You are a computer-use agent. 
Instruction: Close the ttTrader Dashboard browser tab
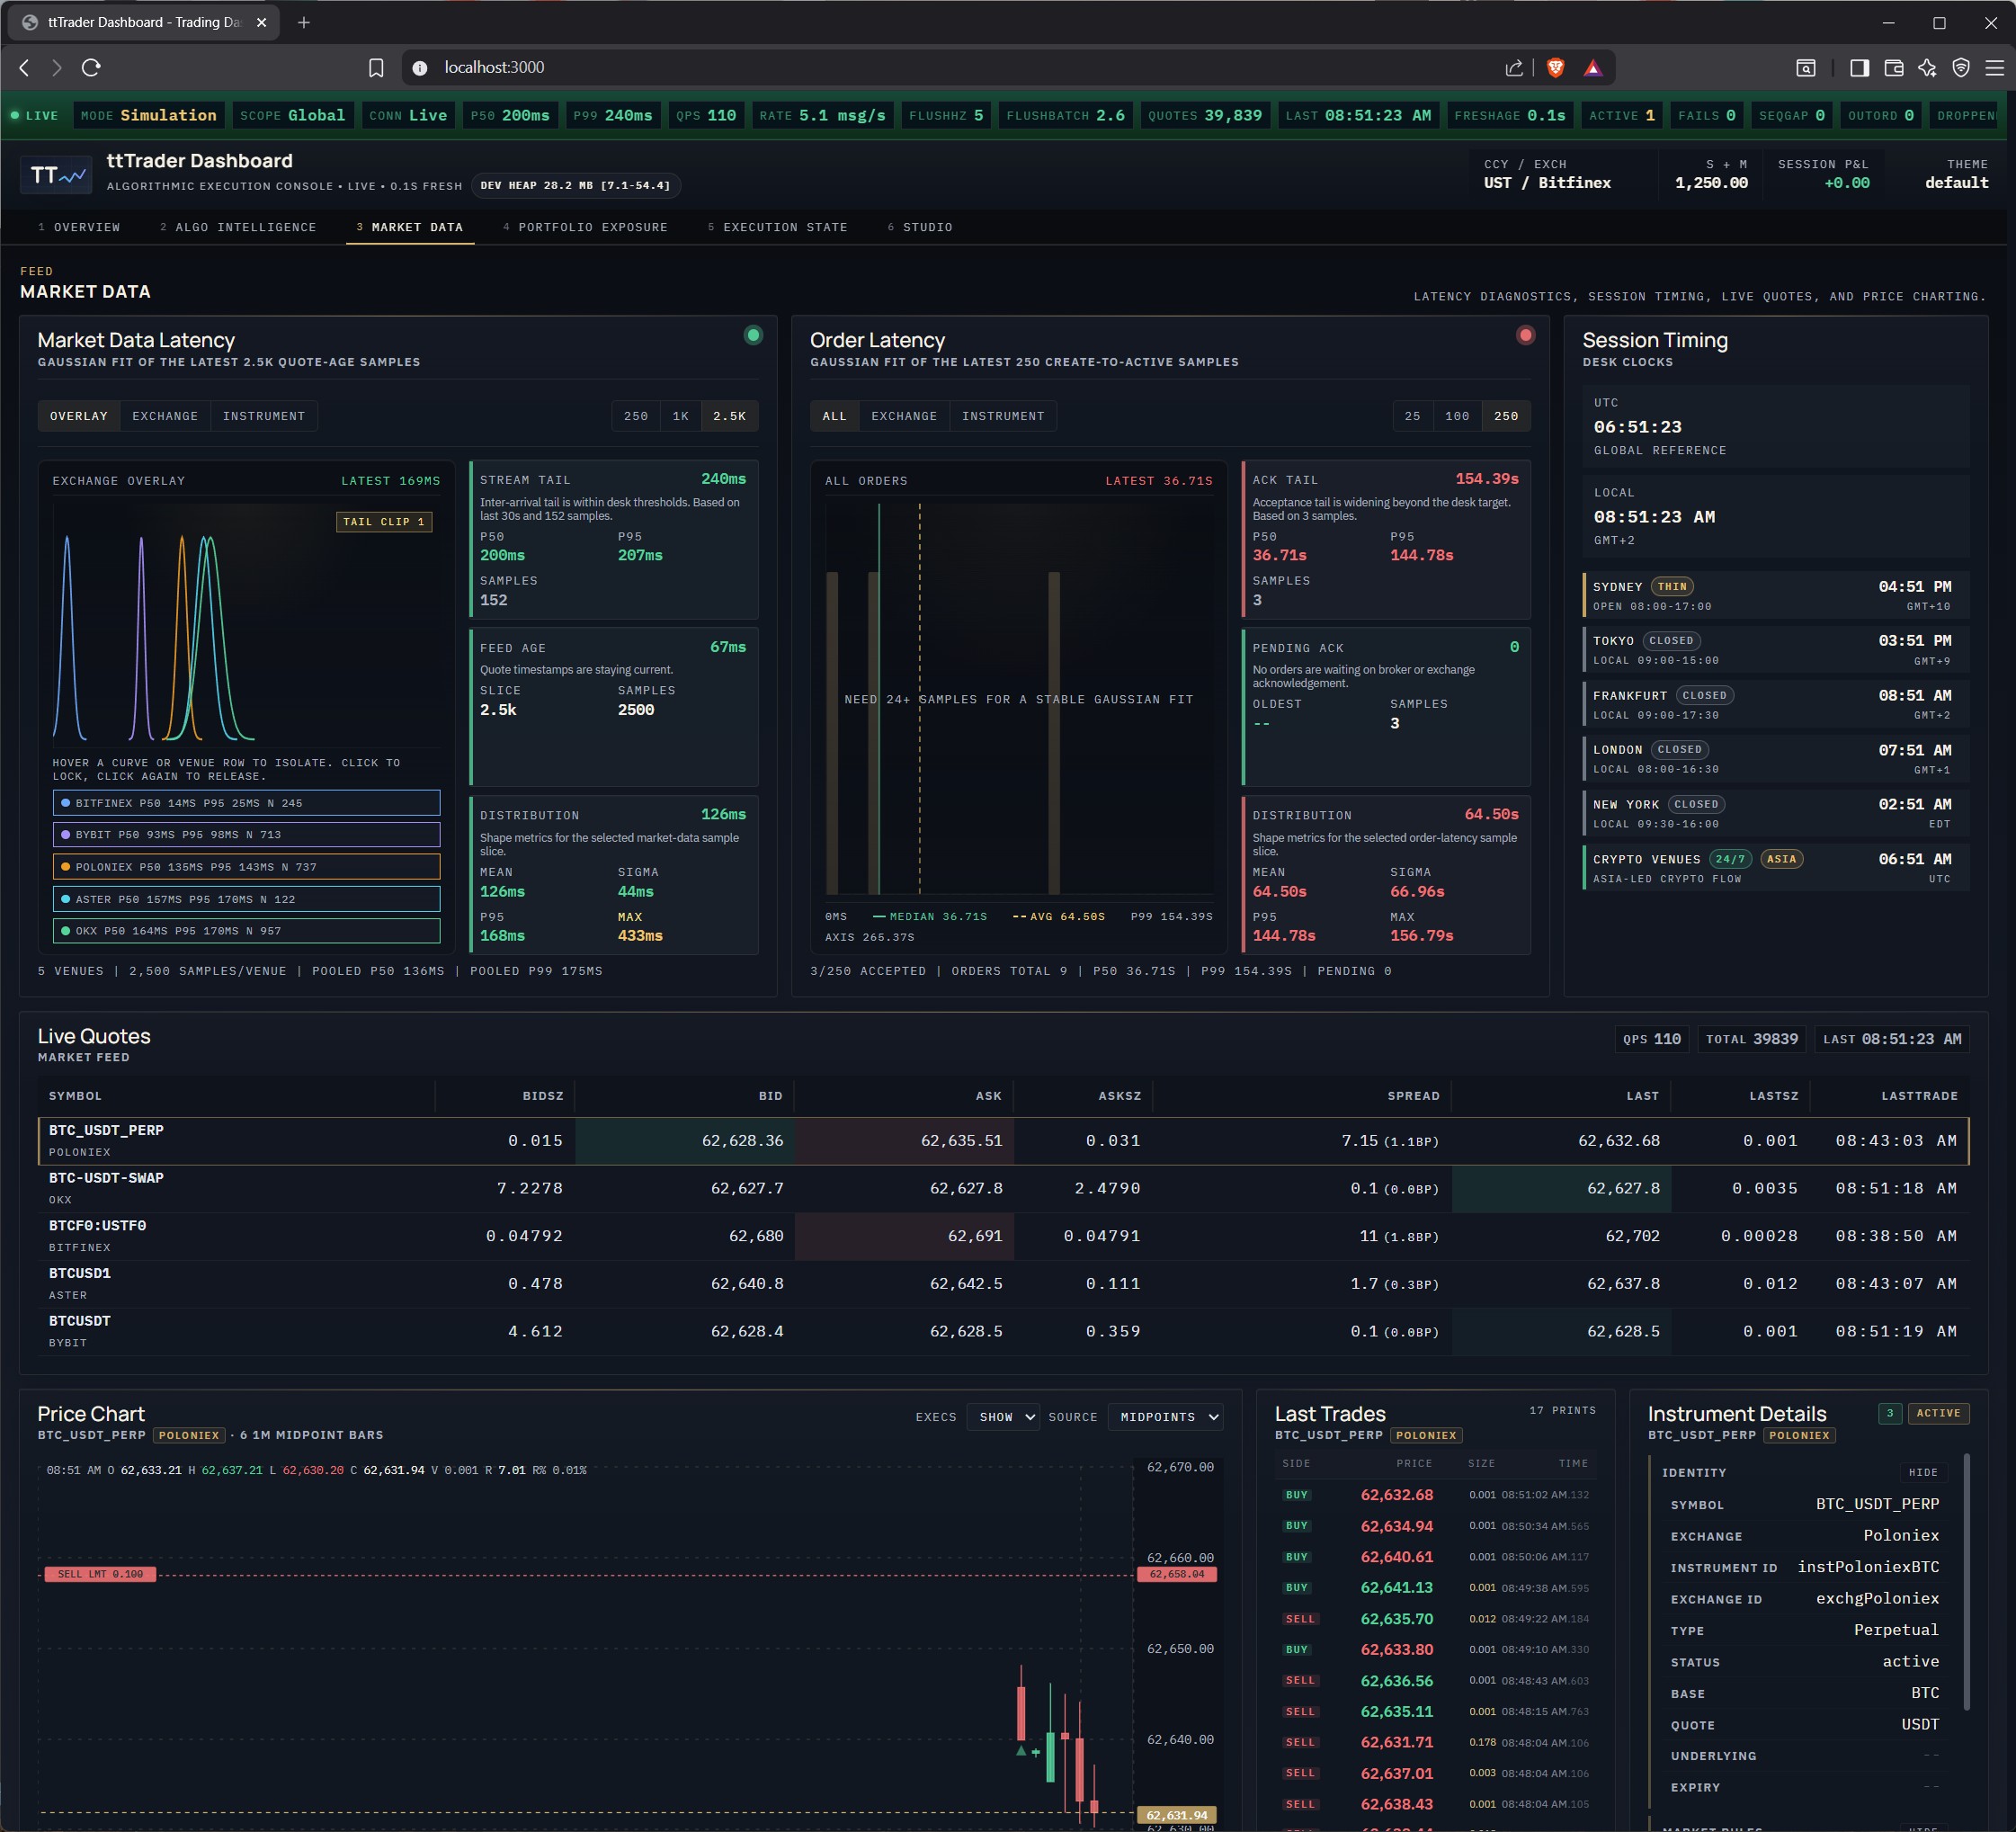[x=261, y=22]
